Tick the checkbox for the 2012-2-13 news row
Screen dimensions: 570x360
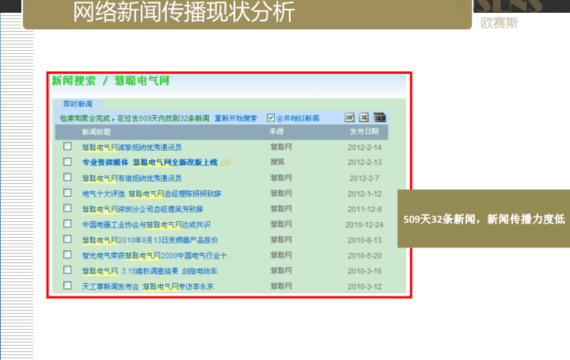(x=67, y=161)
